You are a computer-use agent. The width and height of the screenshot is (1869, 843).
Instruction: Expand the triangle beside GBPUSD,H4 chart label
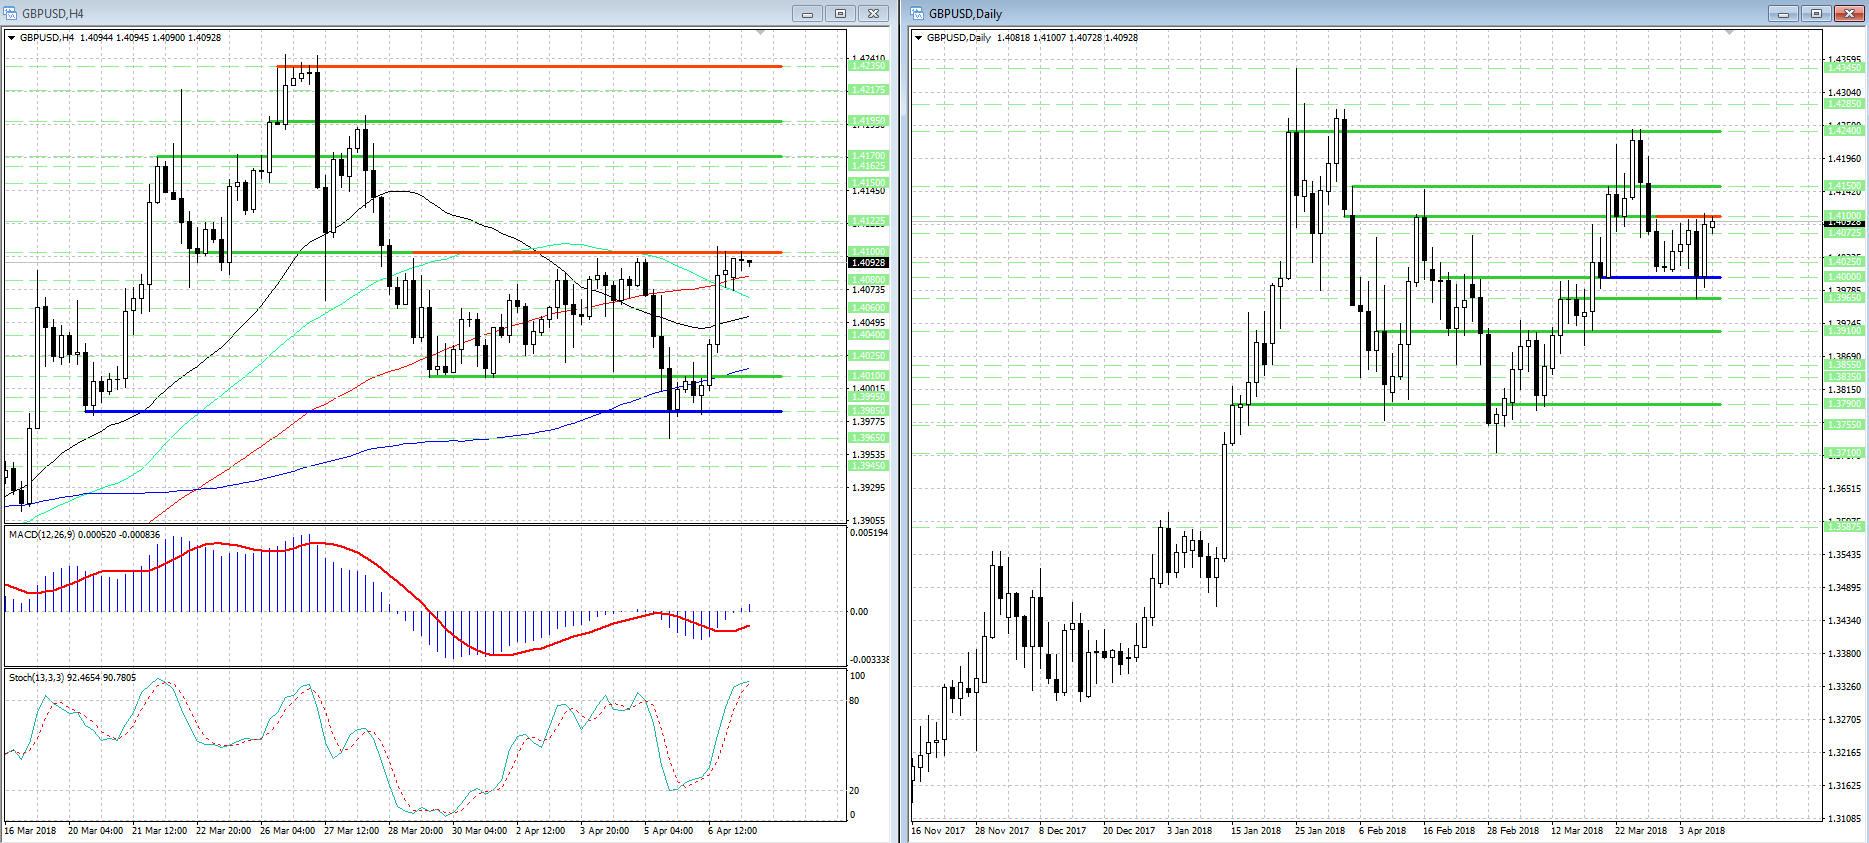point(12,38)
